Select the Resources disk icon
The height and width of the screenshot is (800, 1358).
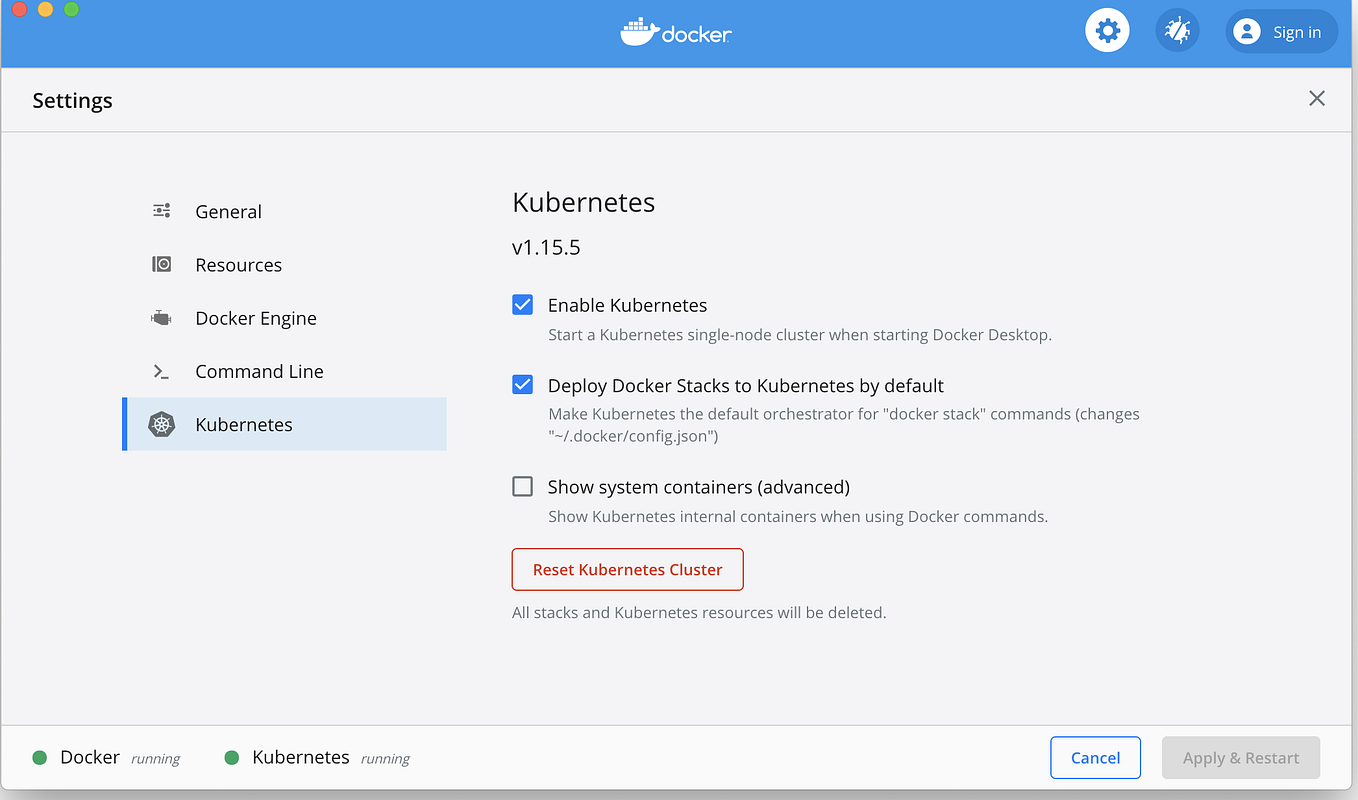162,264
